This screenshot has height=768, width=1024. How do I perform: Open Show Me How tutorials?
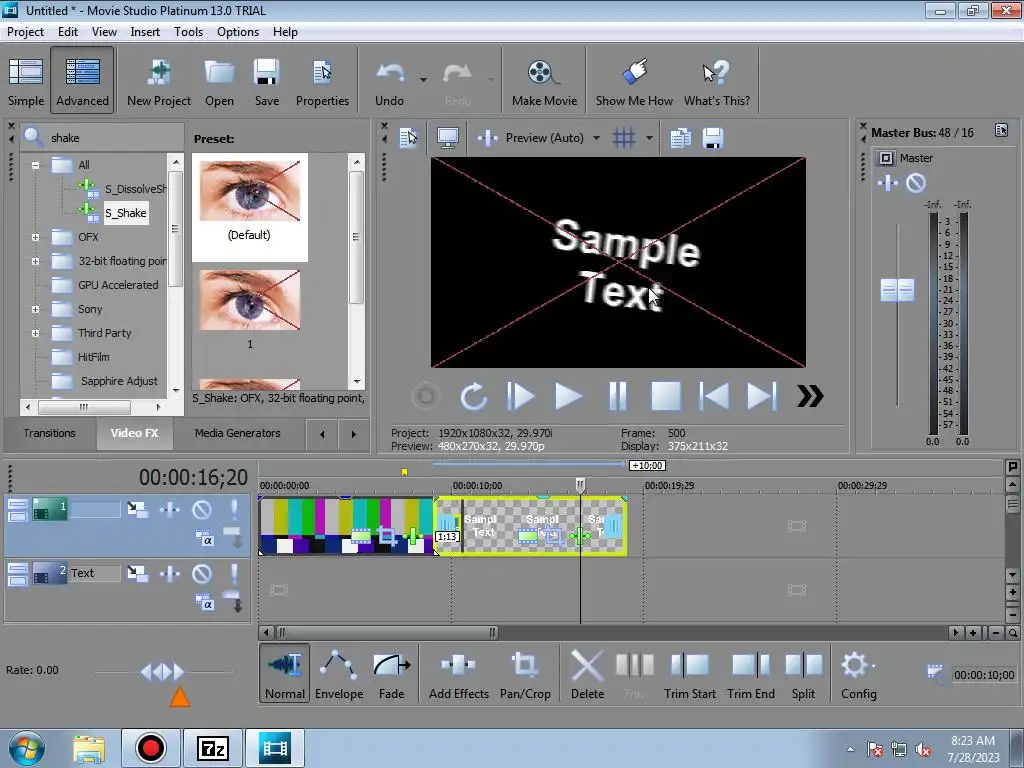[634, 81]
